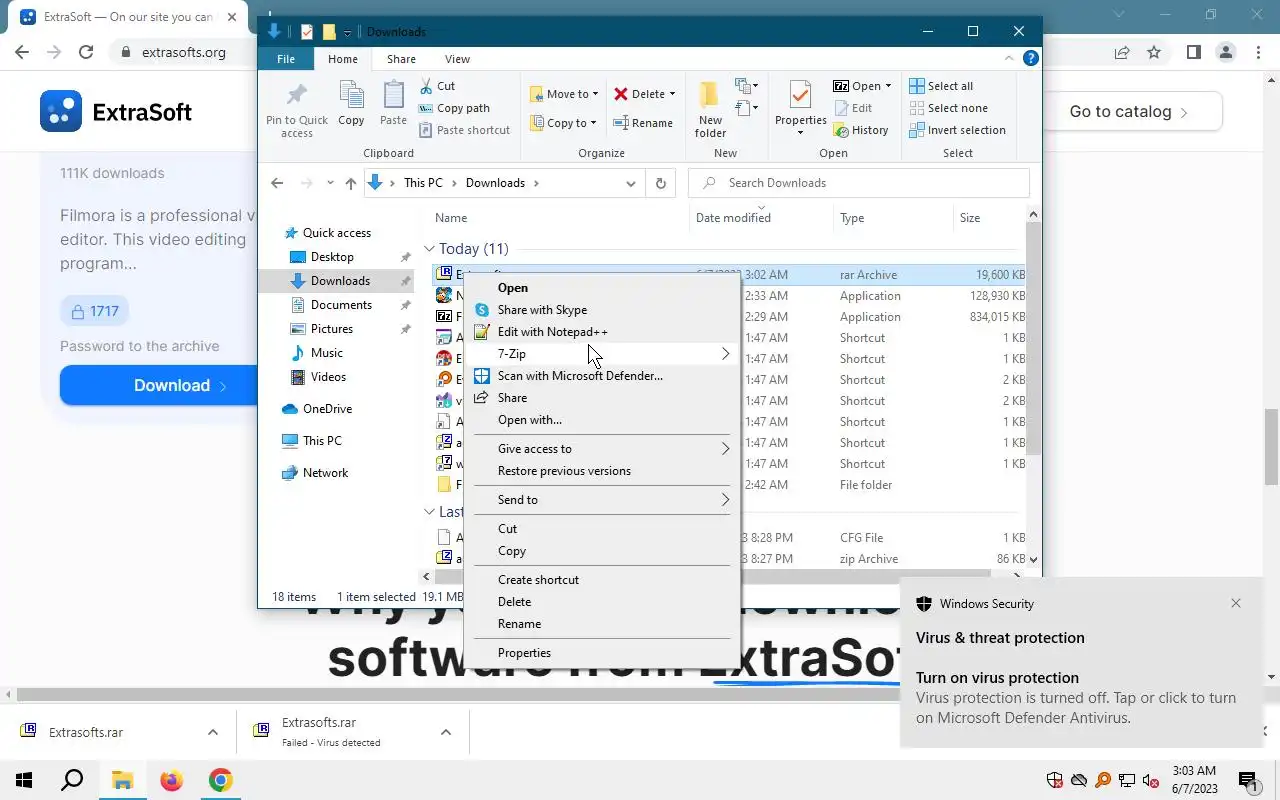This screenshot has width=1280, height=800.
Task: Click Pin to Quick access in the ribbon
Action: click(297, 110)
